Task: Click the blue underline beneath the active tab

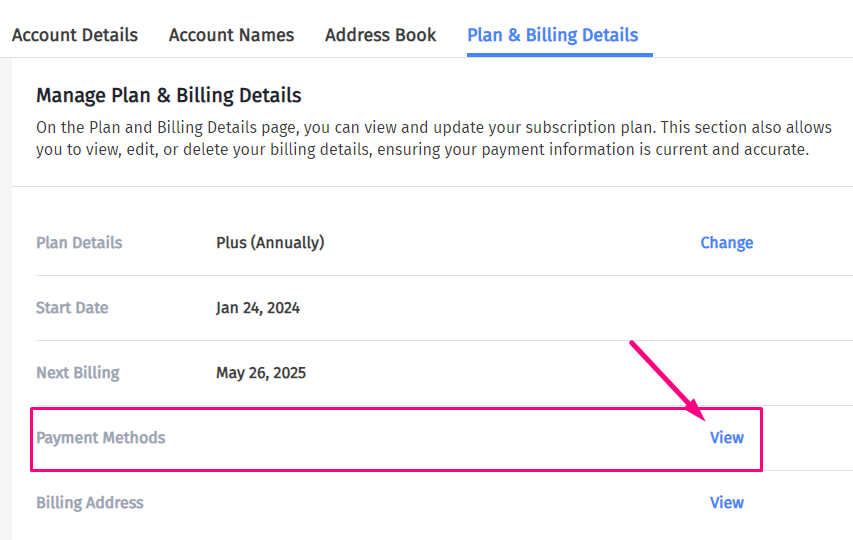Action: 559,54
